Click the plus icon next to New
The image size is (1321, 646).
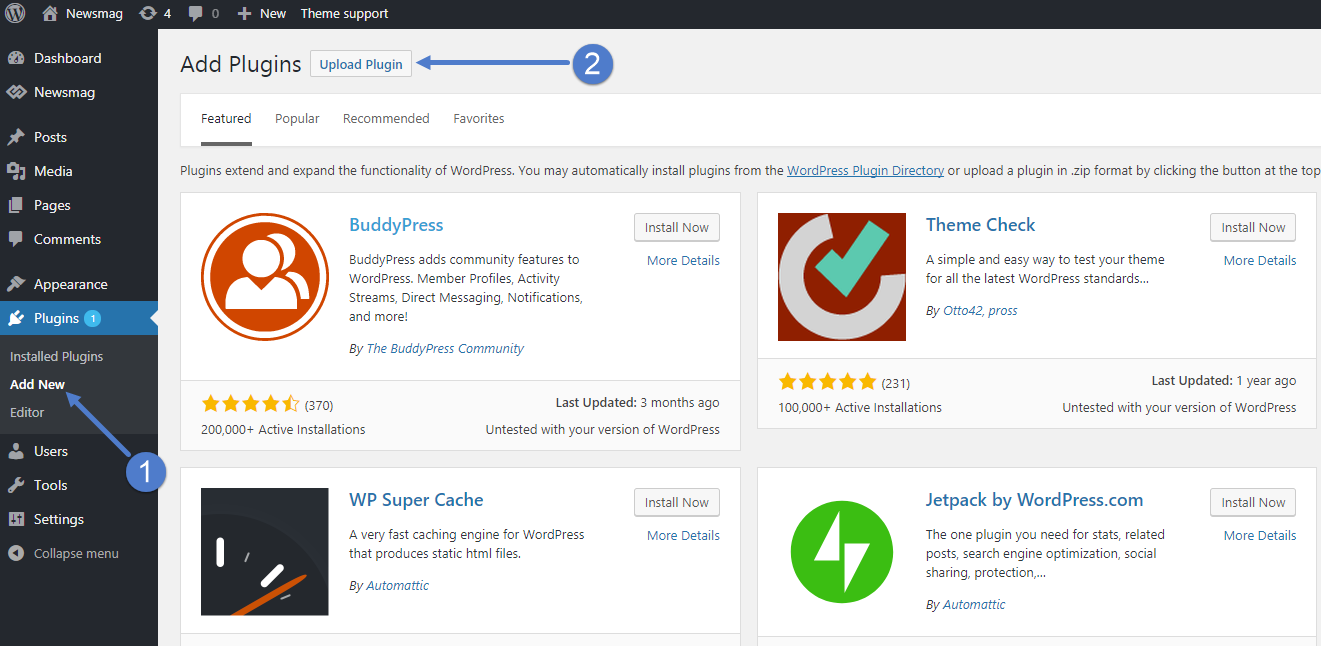244,13
